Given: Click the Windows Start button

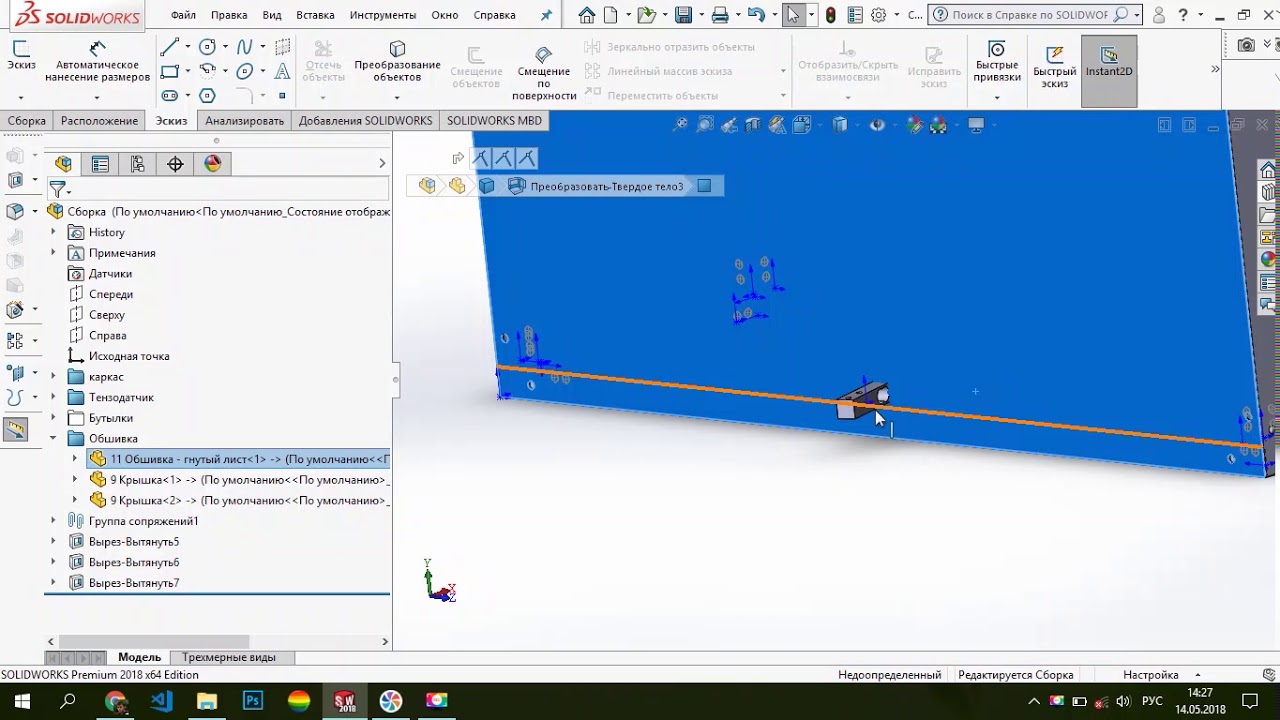Looking at the screenshot, I should (x=22, y=701).
